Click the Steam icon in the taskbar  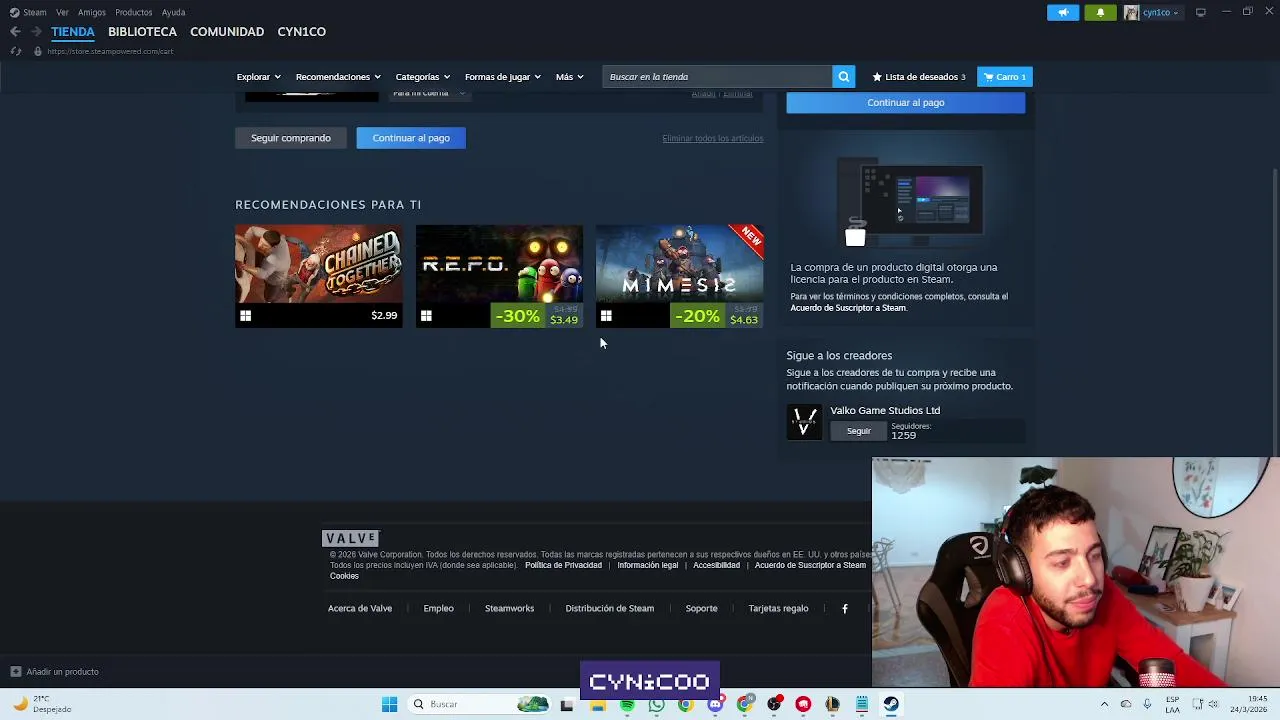point(891,704)
